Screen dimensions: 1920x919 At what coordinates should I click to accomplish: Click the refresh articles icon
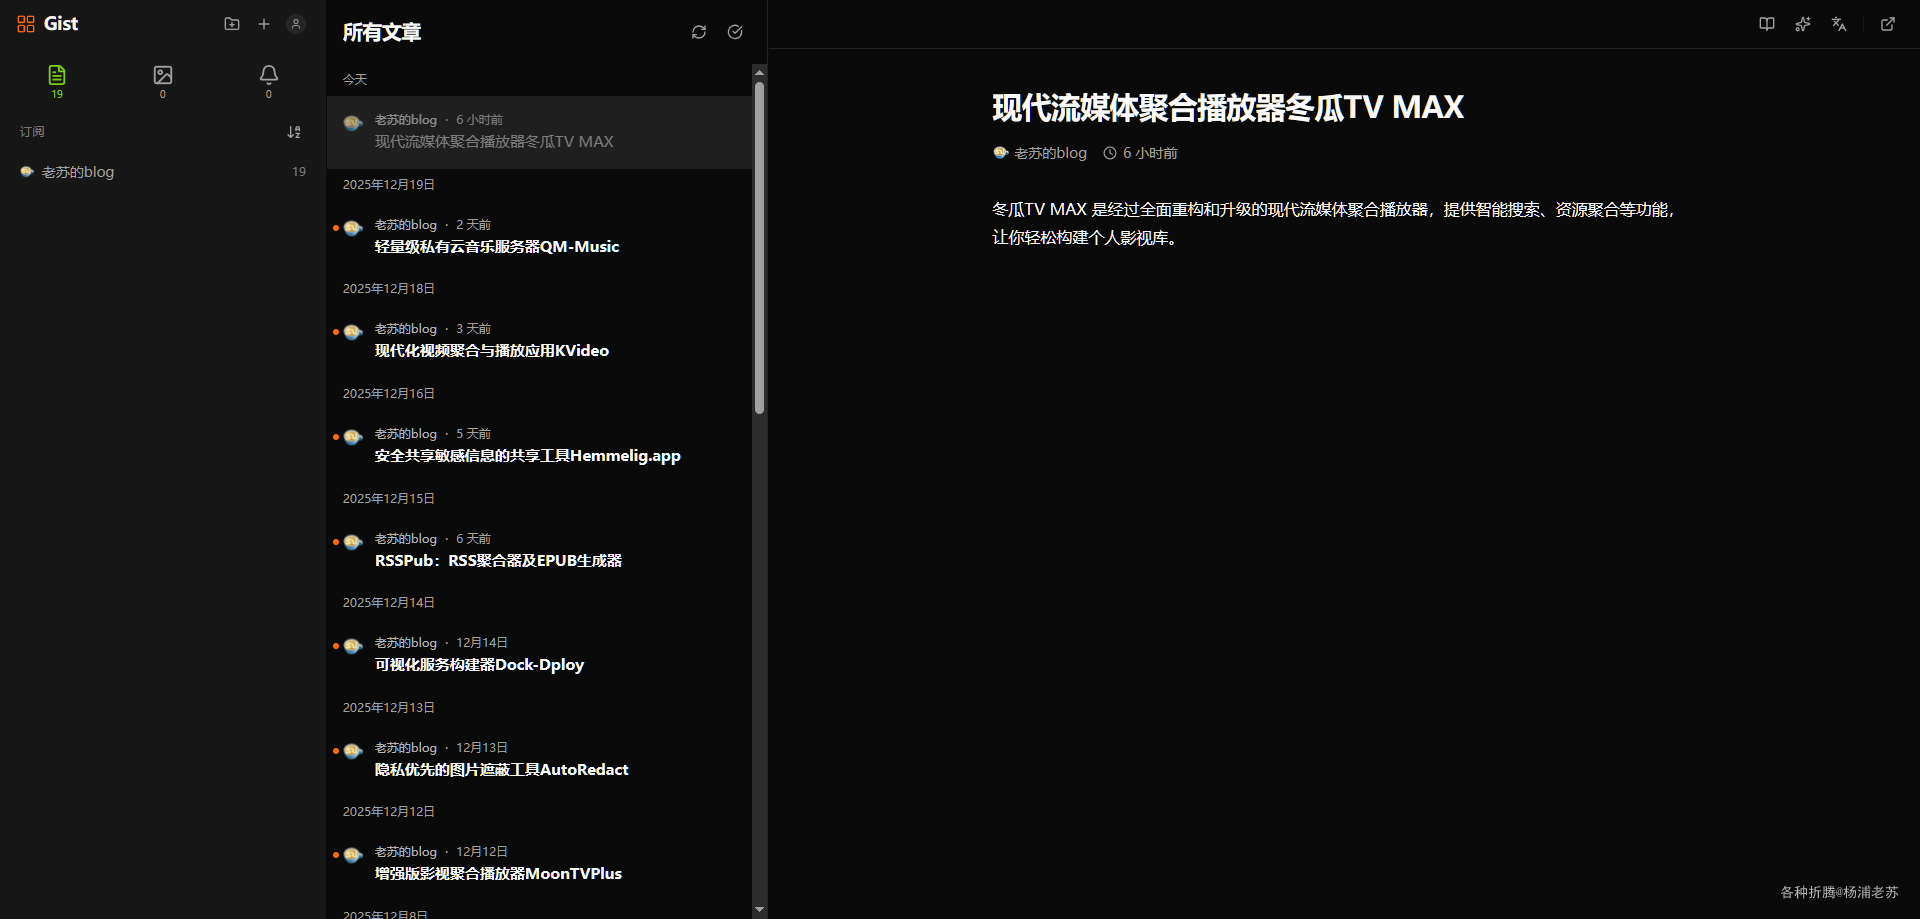[x=699, y=32]
